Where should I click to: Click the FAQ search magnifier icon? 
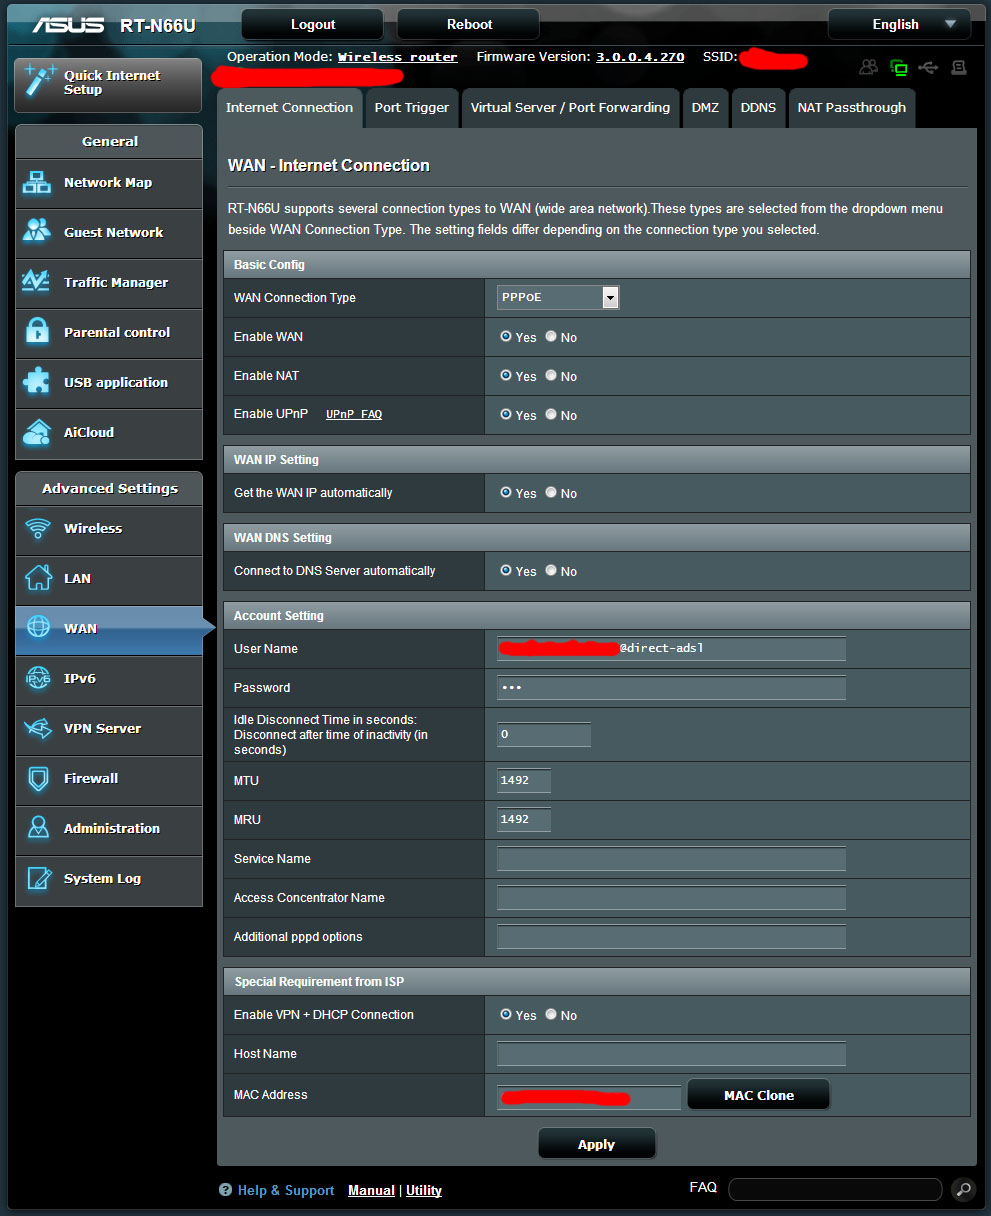click(x=962, y=1189)
